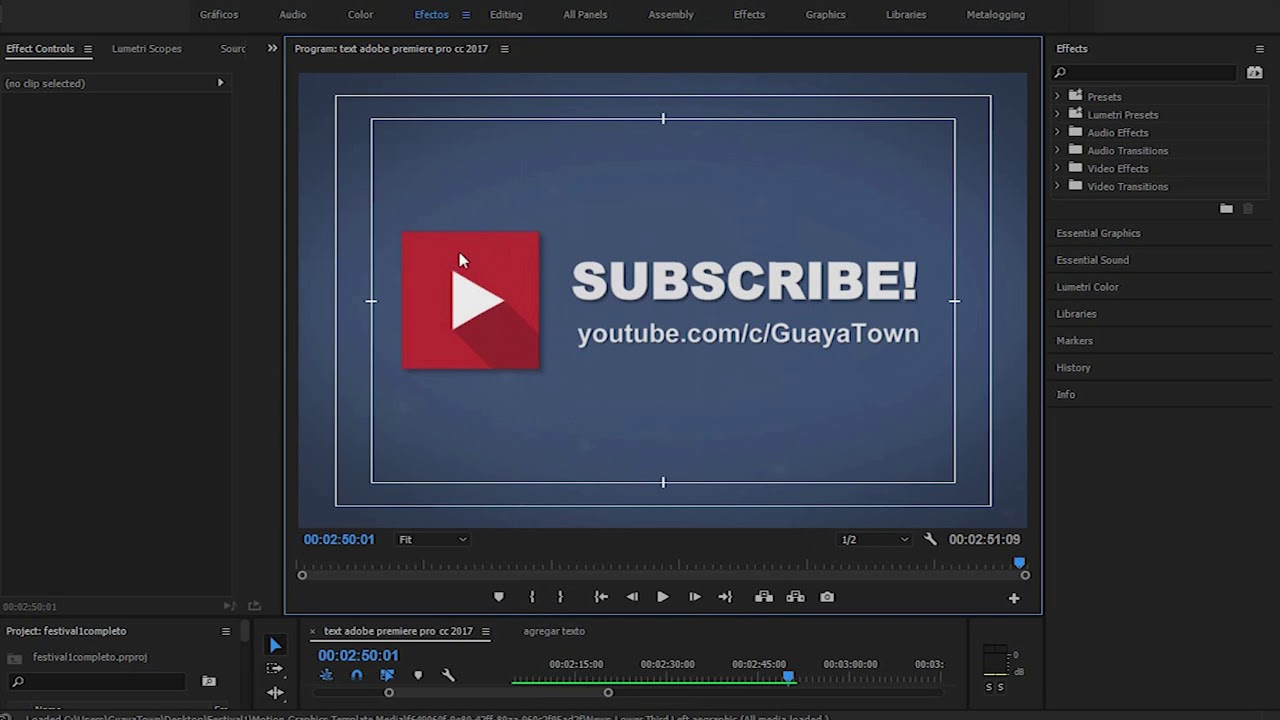Toggle nest sequence insert mode in timeline
The height and width of the screenshot is (720, 1280).
pos(326,676)
